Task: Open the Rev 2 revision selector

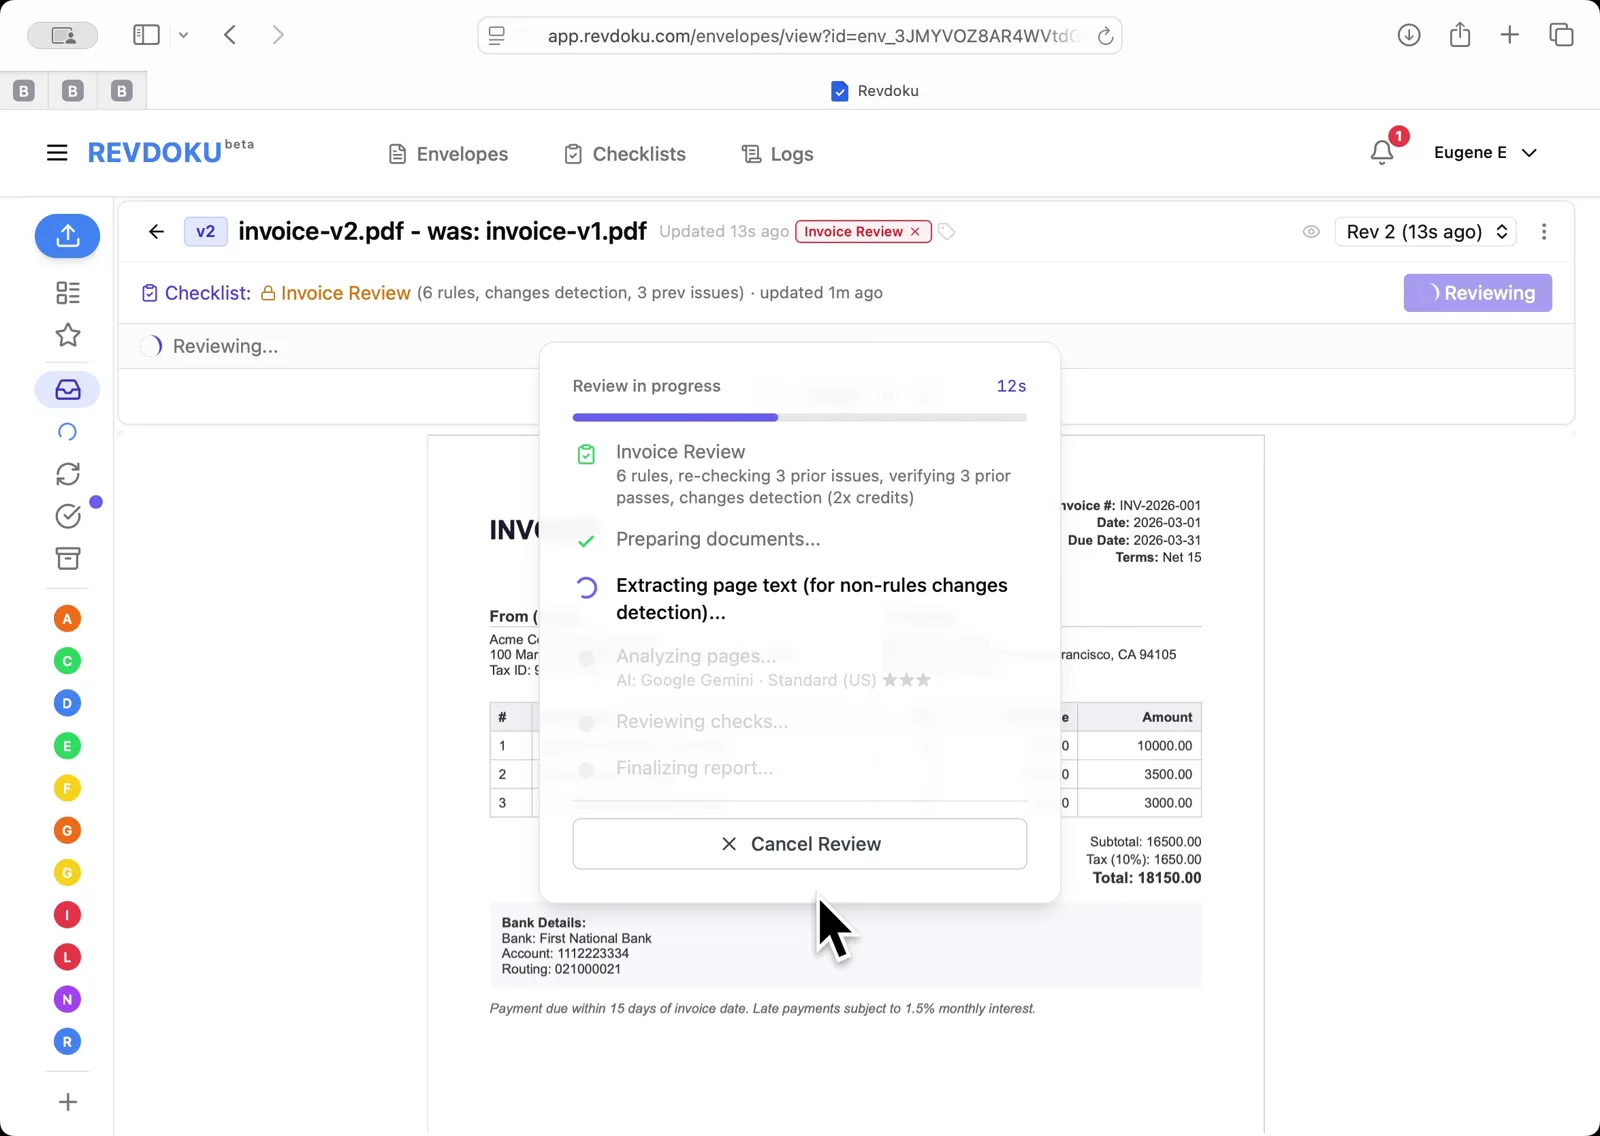Action: [x=1425, y=231]
